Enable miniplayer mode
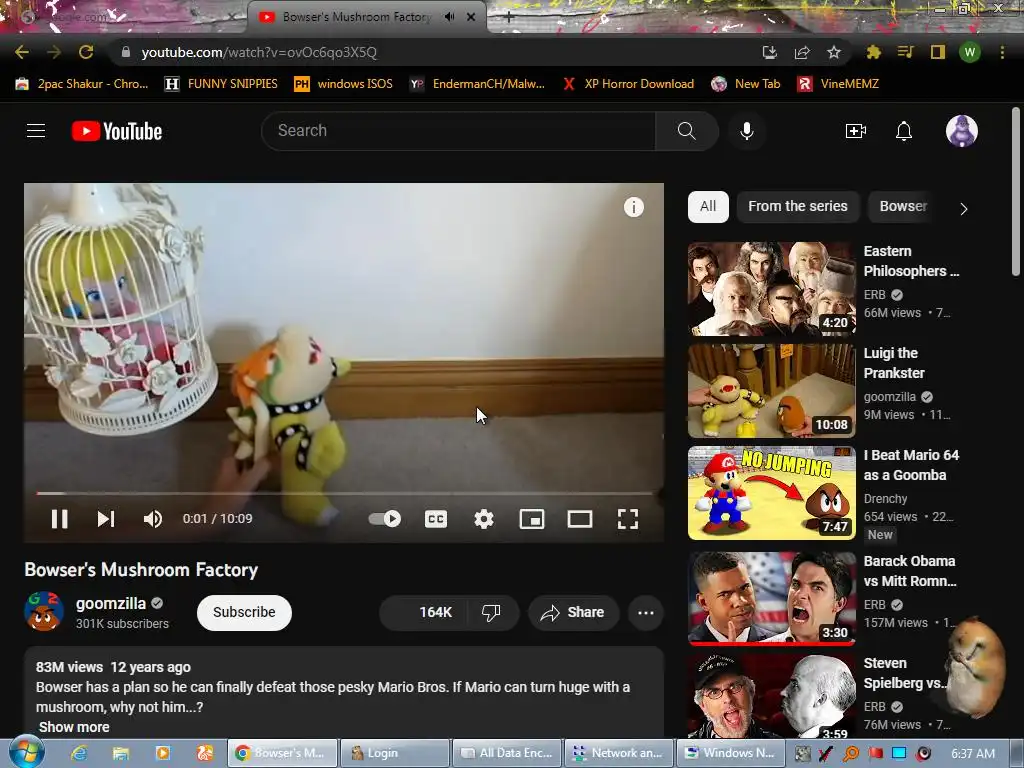The image size is (1024, 768). pos(532,519)
